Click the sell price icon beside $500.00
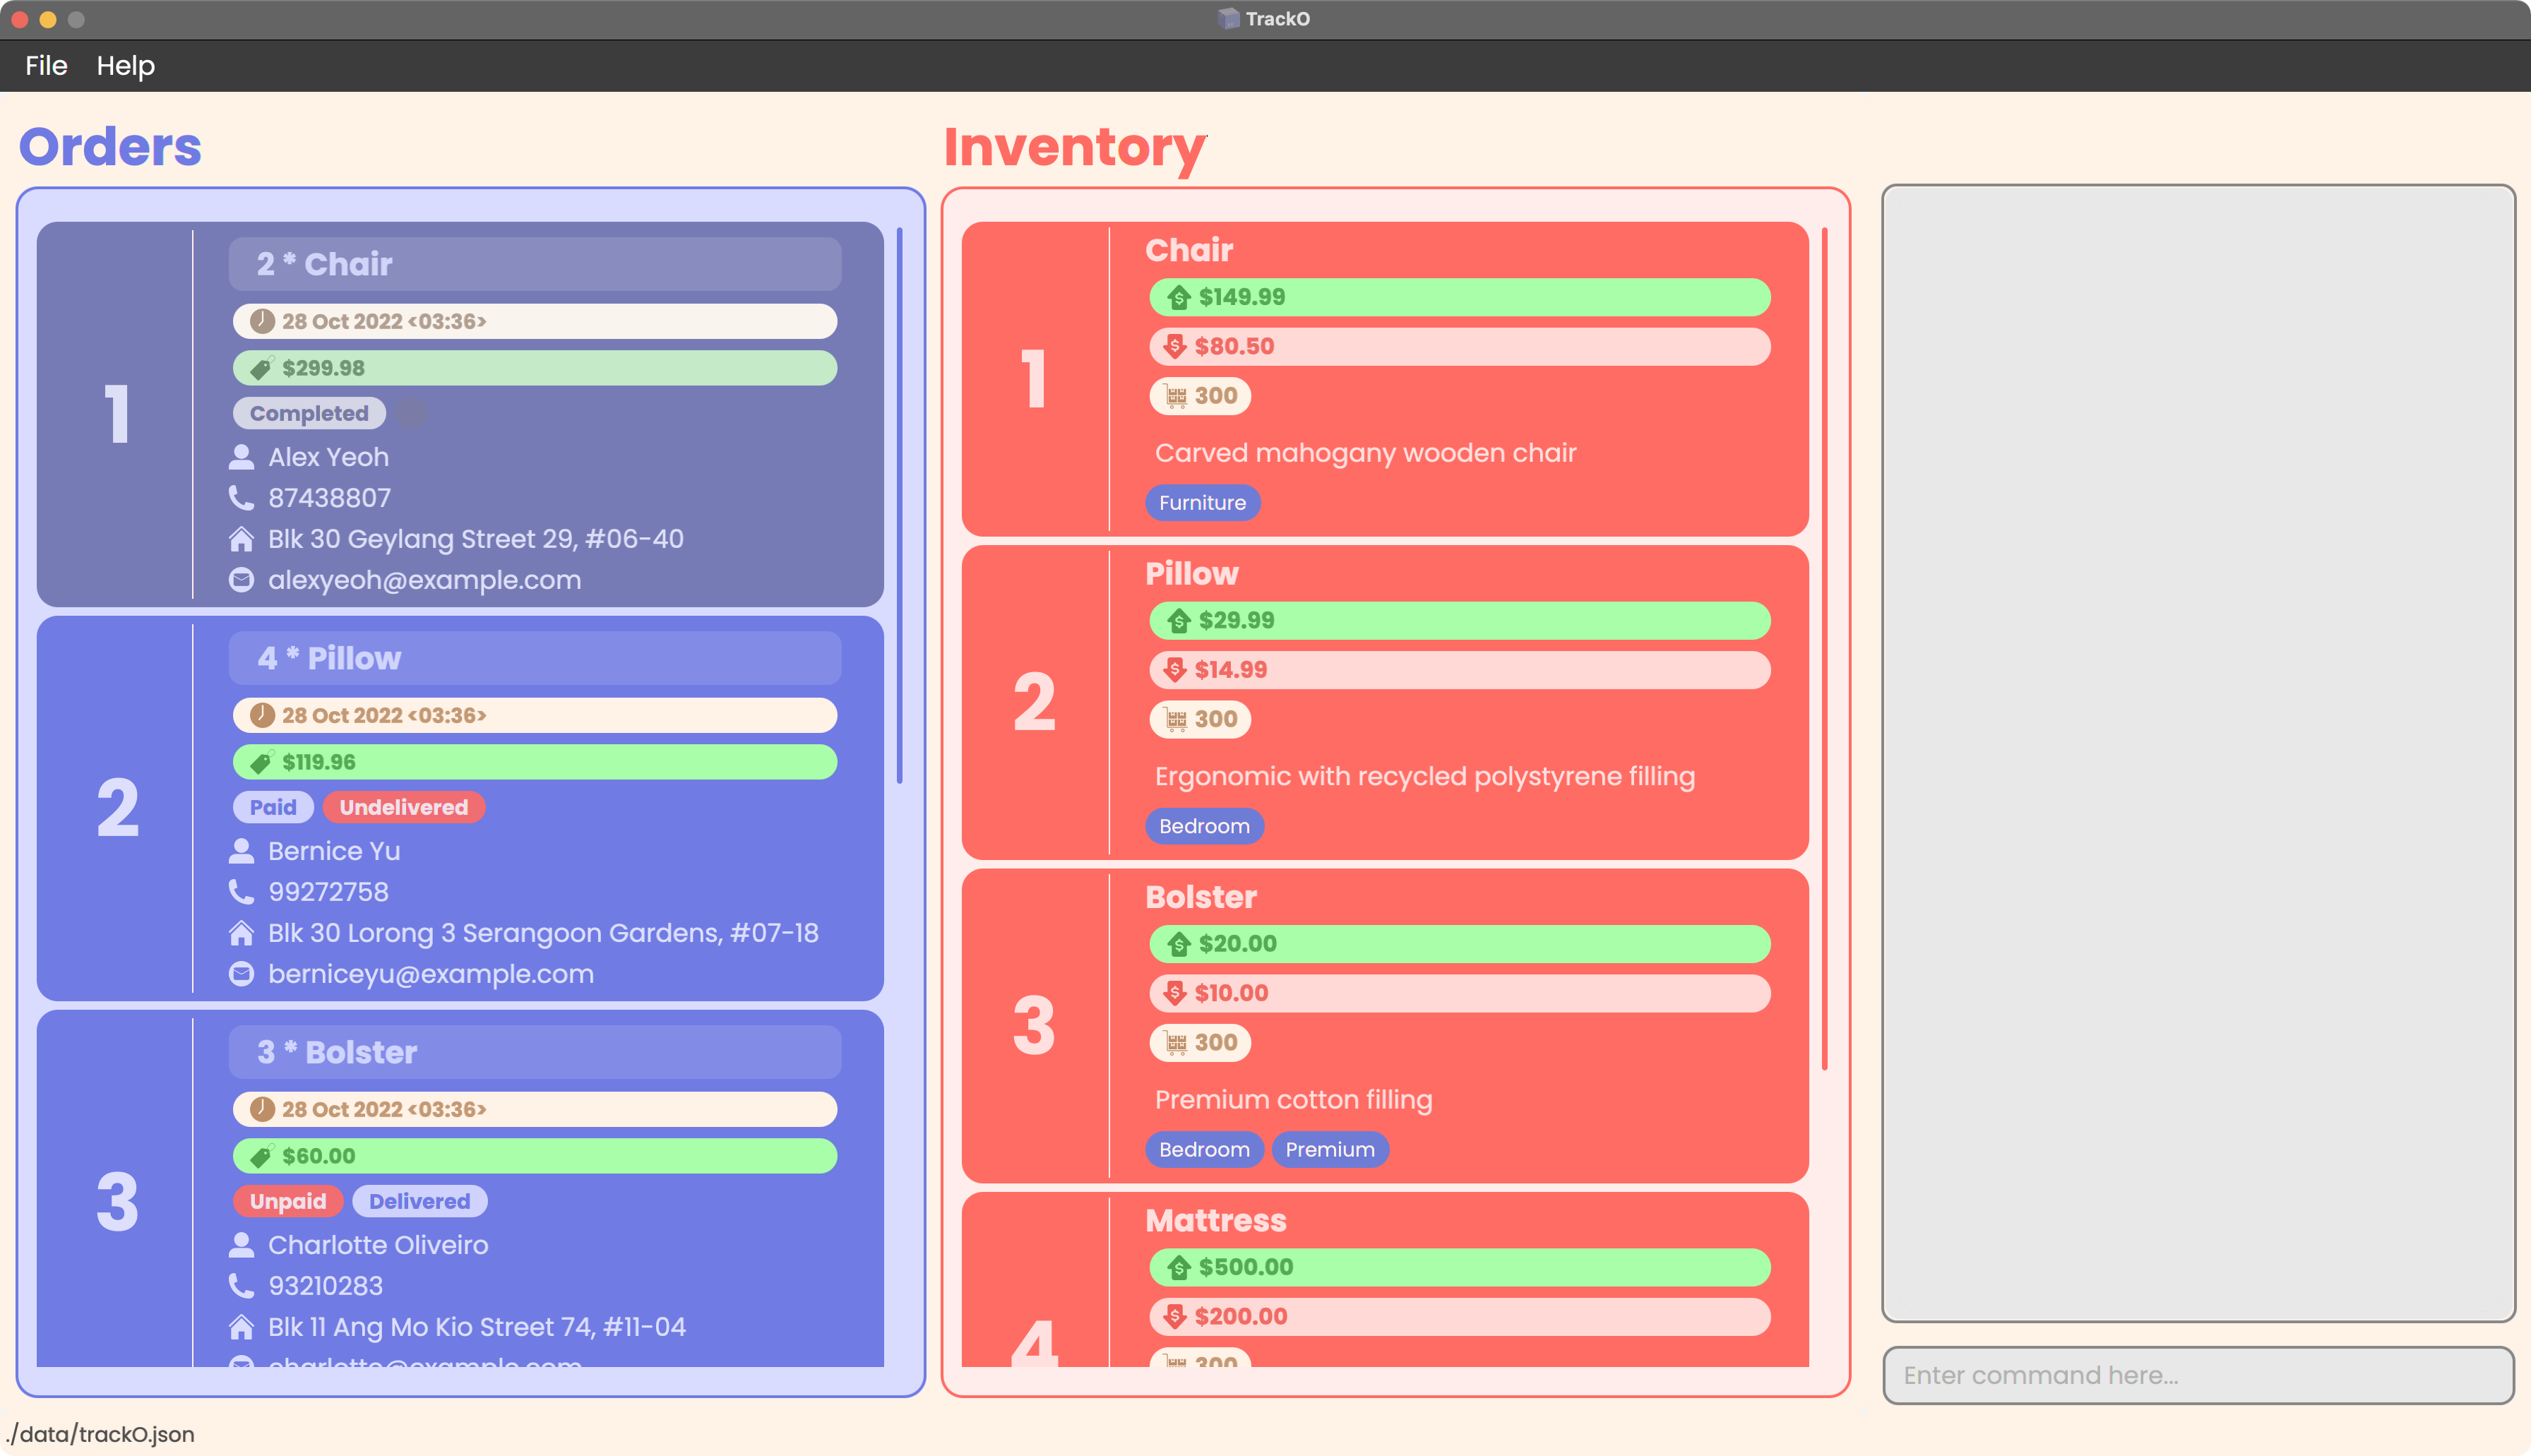The width and height of the screenshot is (2531, 1456). (x=1179, y=1267)
